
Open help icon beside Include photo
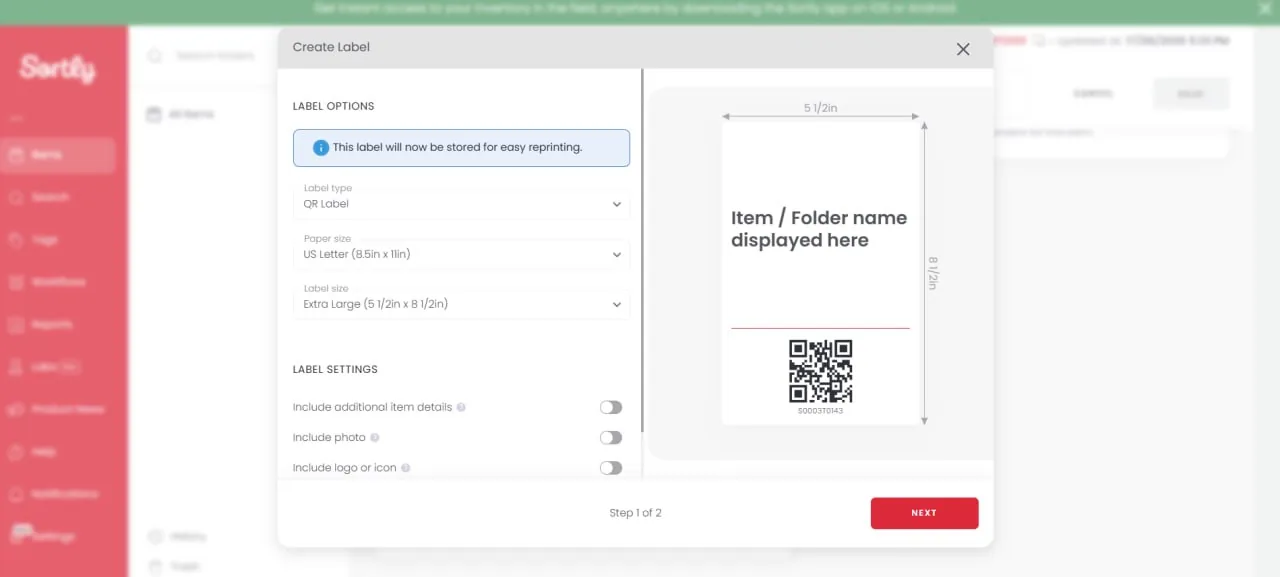click(375, 438)
